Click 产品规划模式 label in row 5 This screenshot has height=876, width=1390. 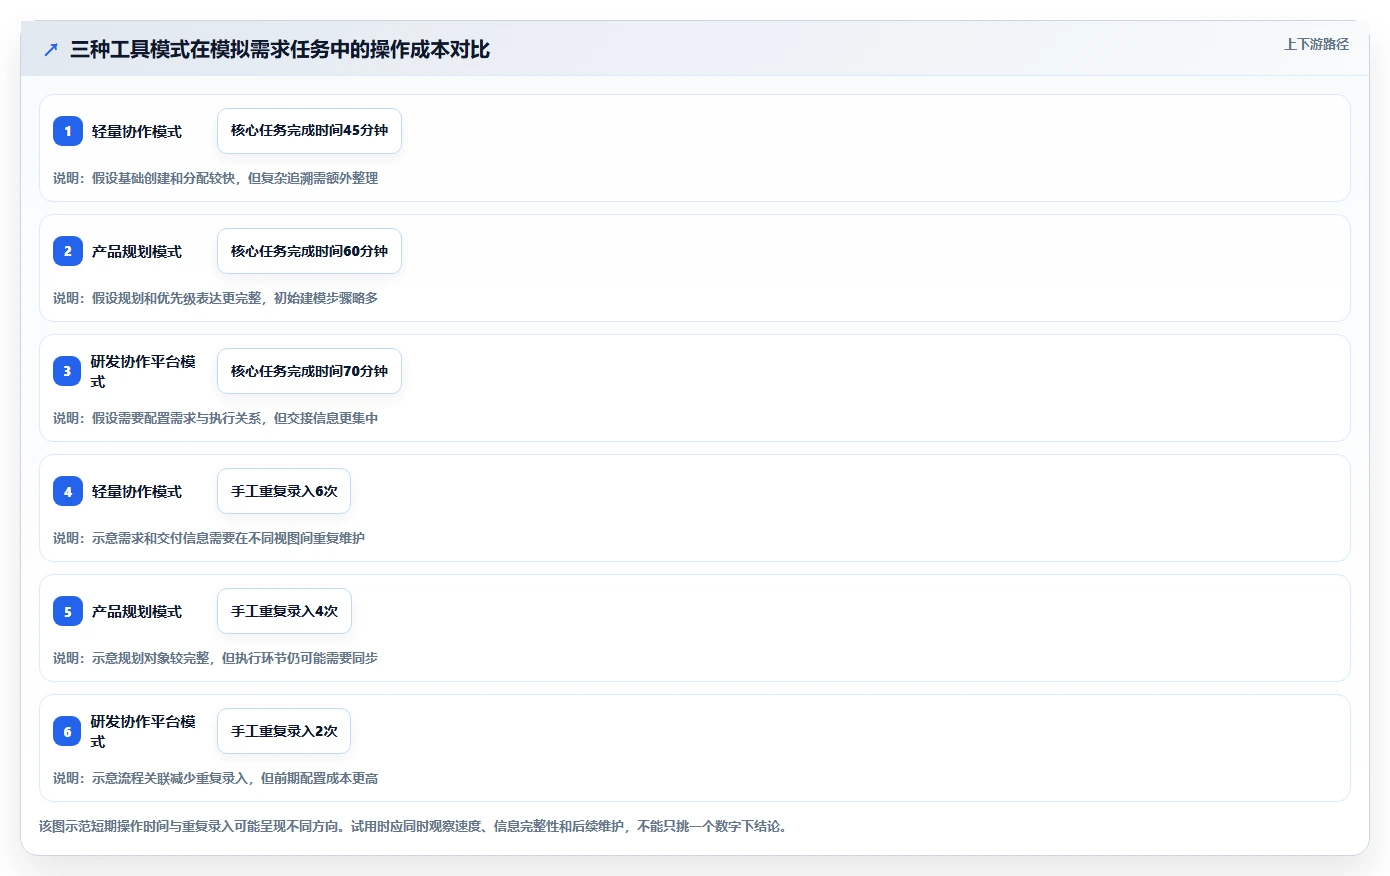[137, 611]
